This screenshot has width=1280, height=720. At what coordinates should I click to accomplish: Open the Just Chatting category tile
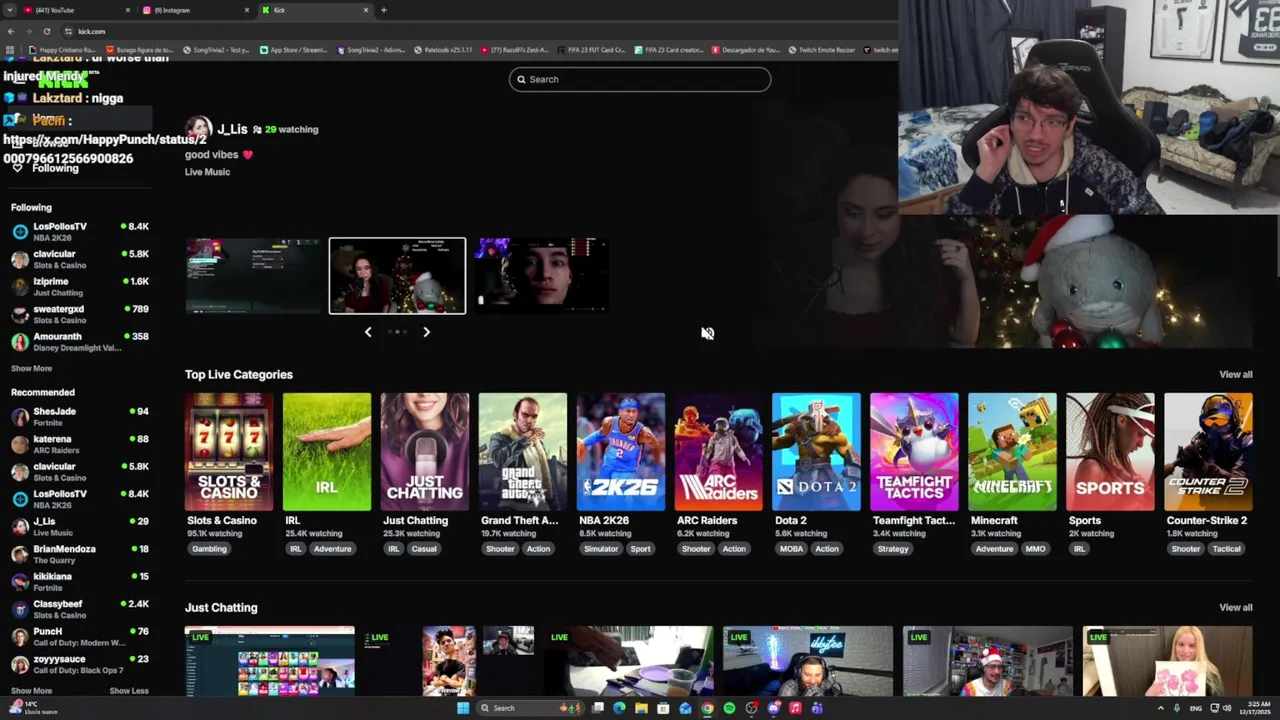pyautogui.click(x=425, y=452)
